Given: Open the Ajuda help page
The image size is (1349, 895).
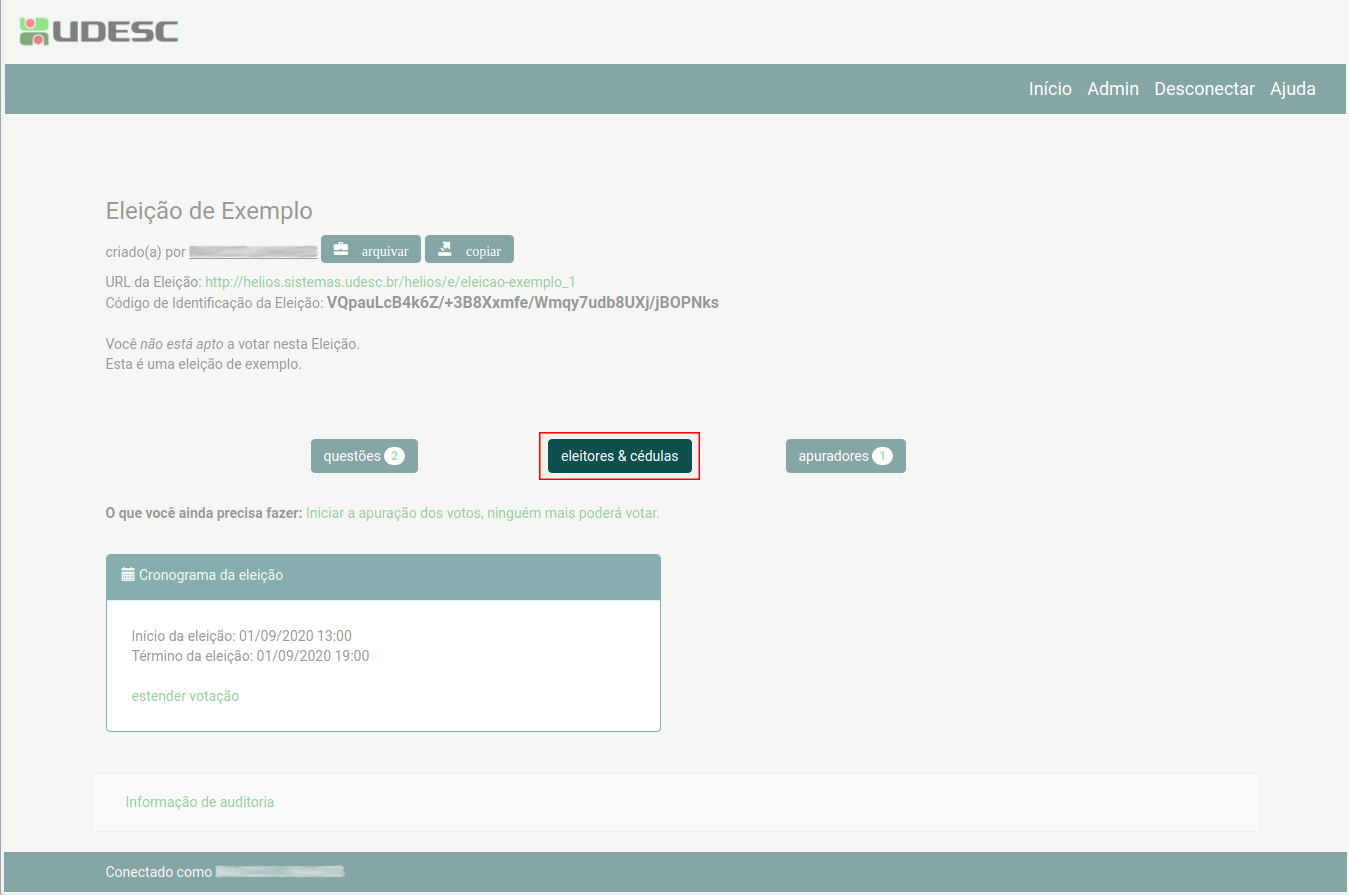Looking at the screenshot, I should click(1292, 89).
